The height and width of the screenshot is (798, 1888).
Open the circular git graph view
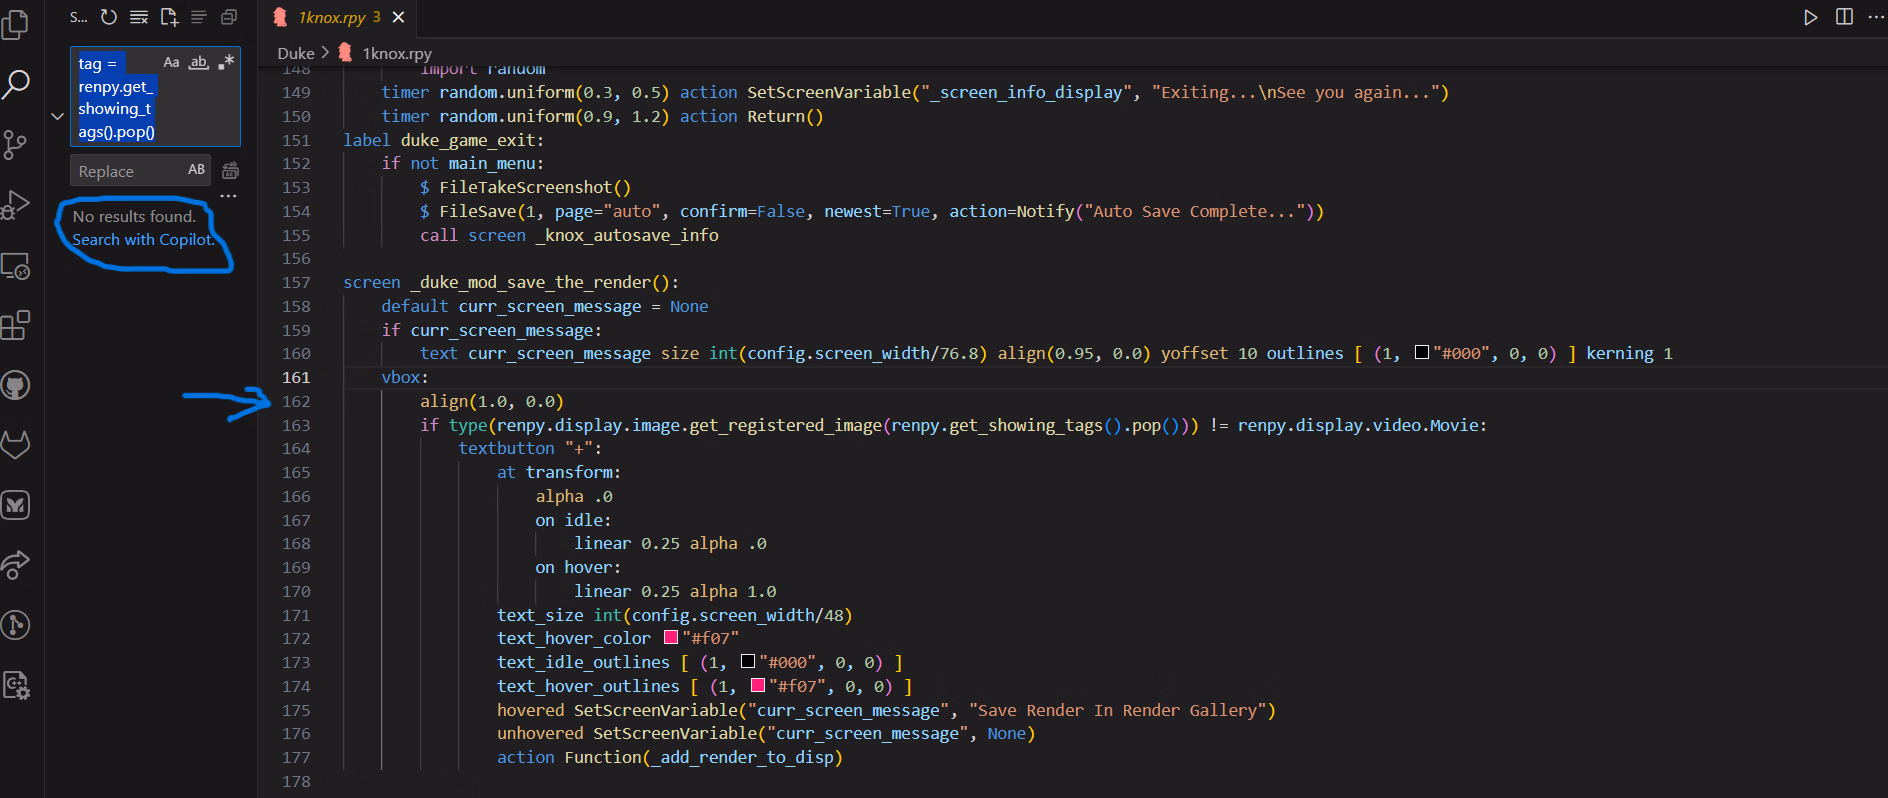[x=16, y=625]
